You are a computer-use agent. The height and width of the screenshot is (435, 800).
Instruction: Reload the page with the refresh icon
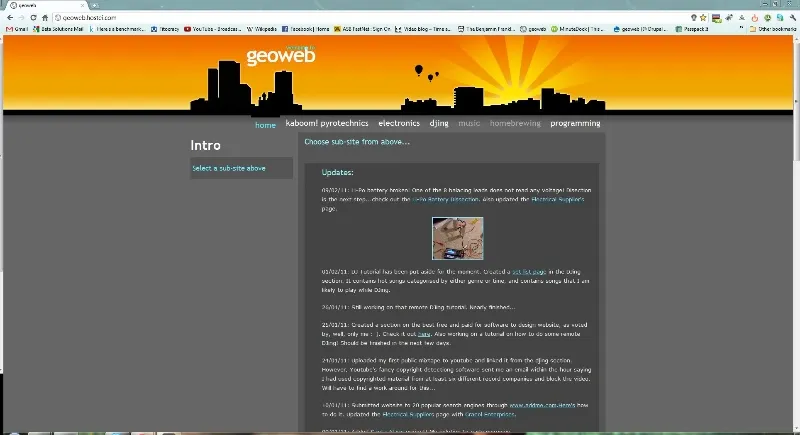32,18
